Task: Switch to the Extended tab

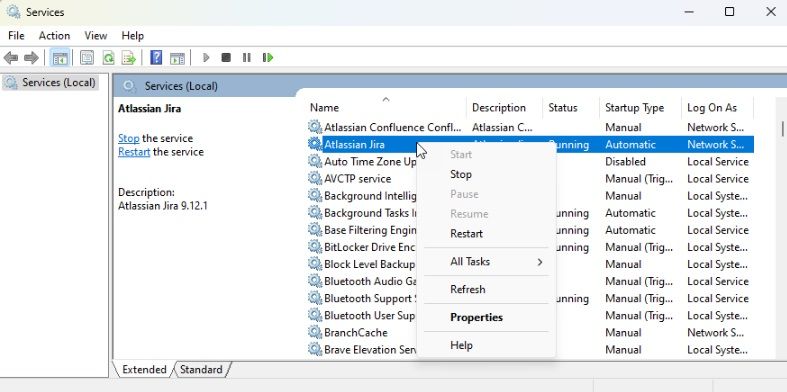Action: pos(144,369)
